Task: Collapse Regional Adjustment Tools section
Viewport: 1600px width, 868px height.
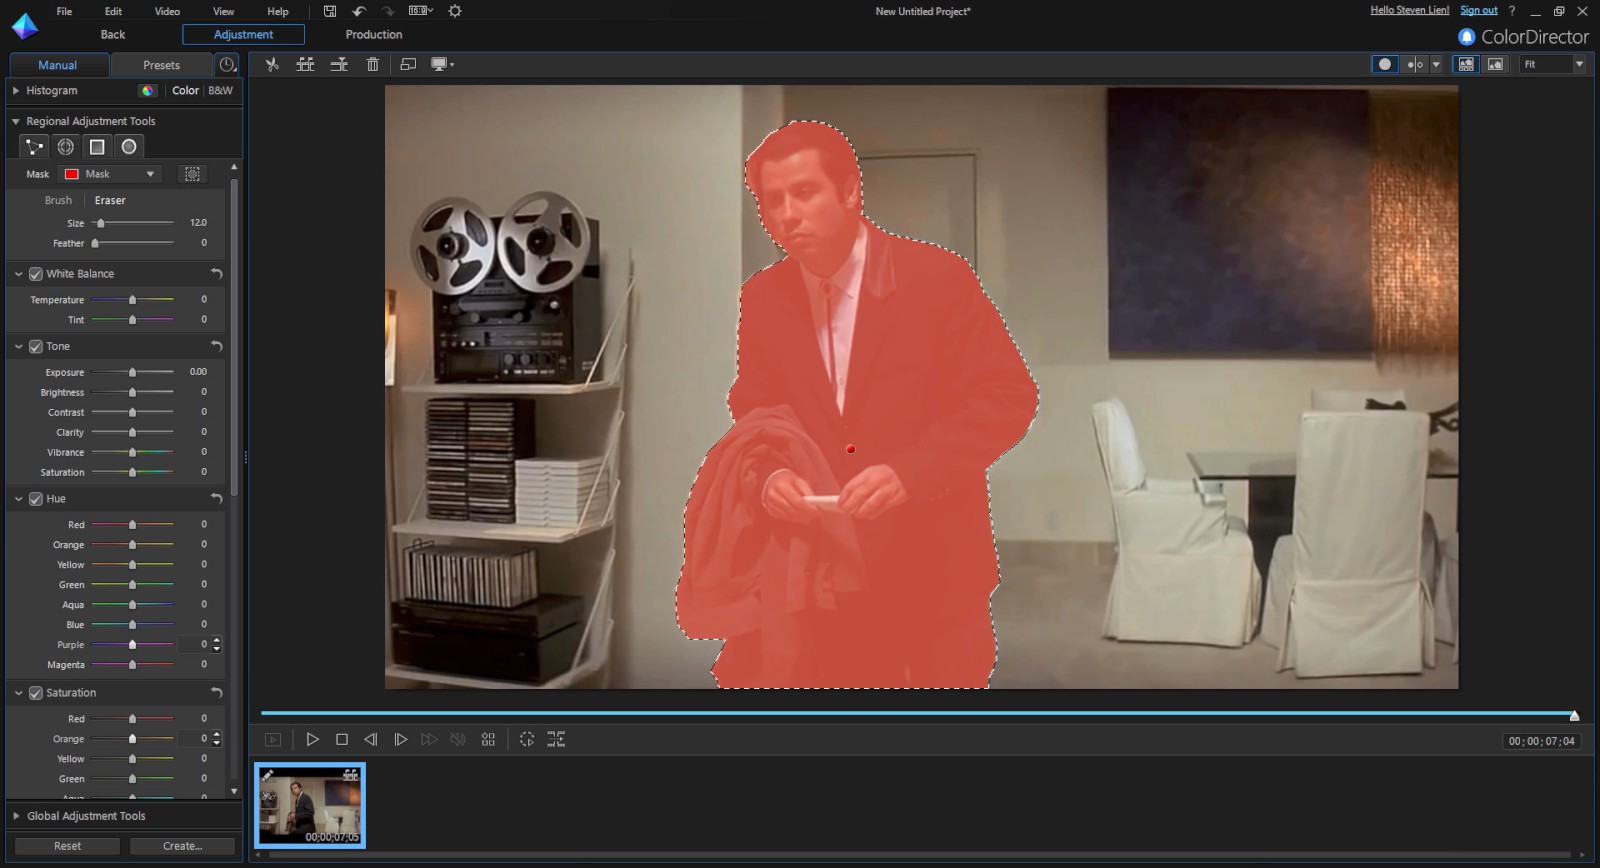Action: pos(16,121)
